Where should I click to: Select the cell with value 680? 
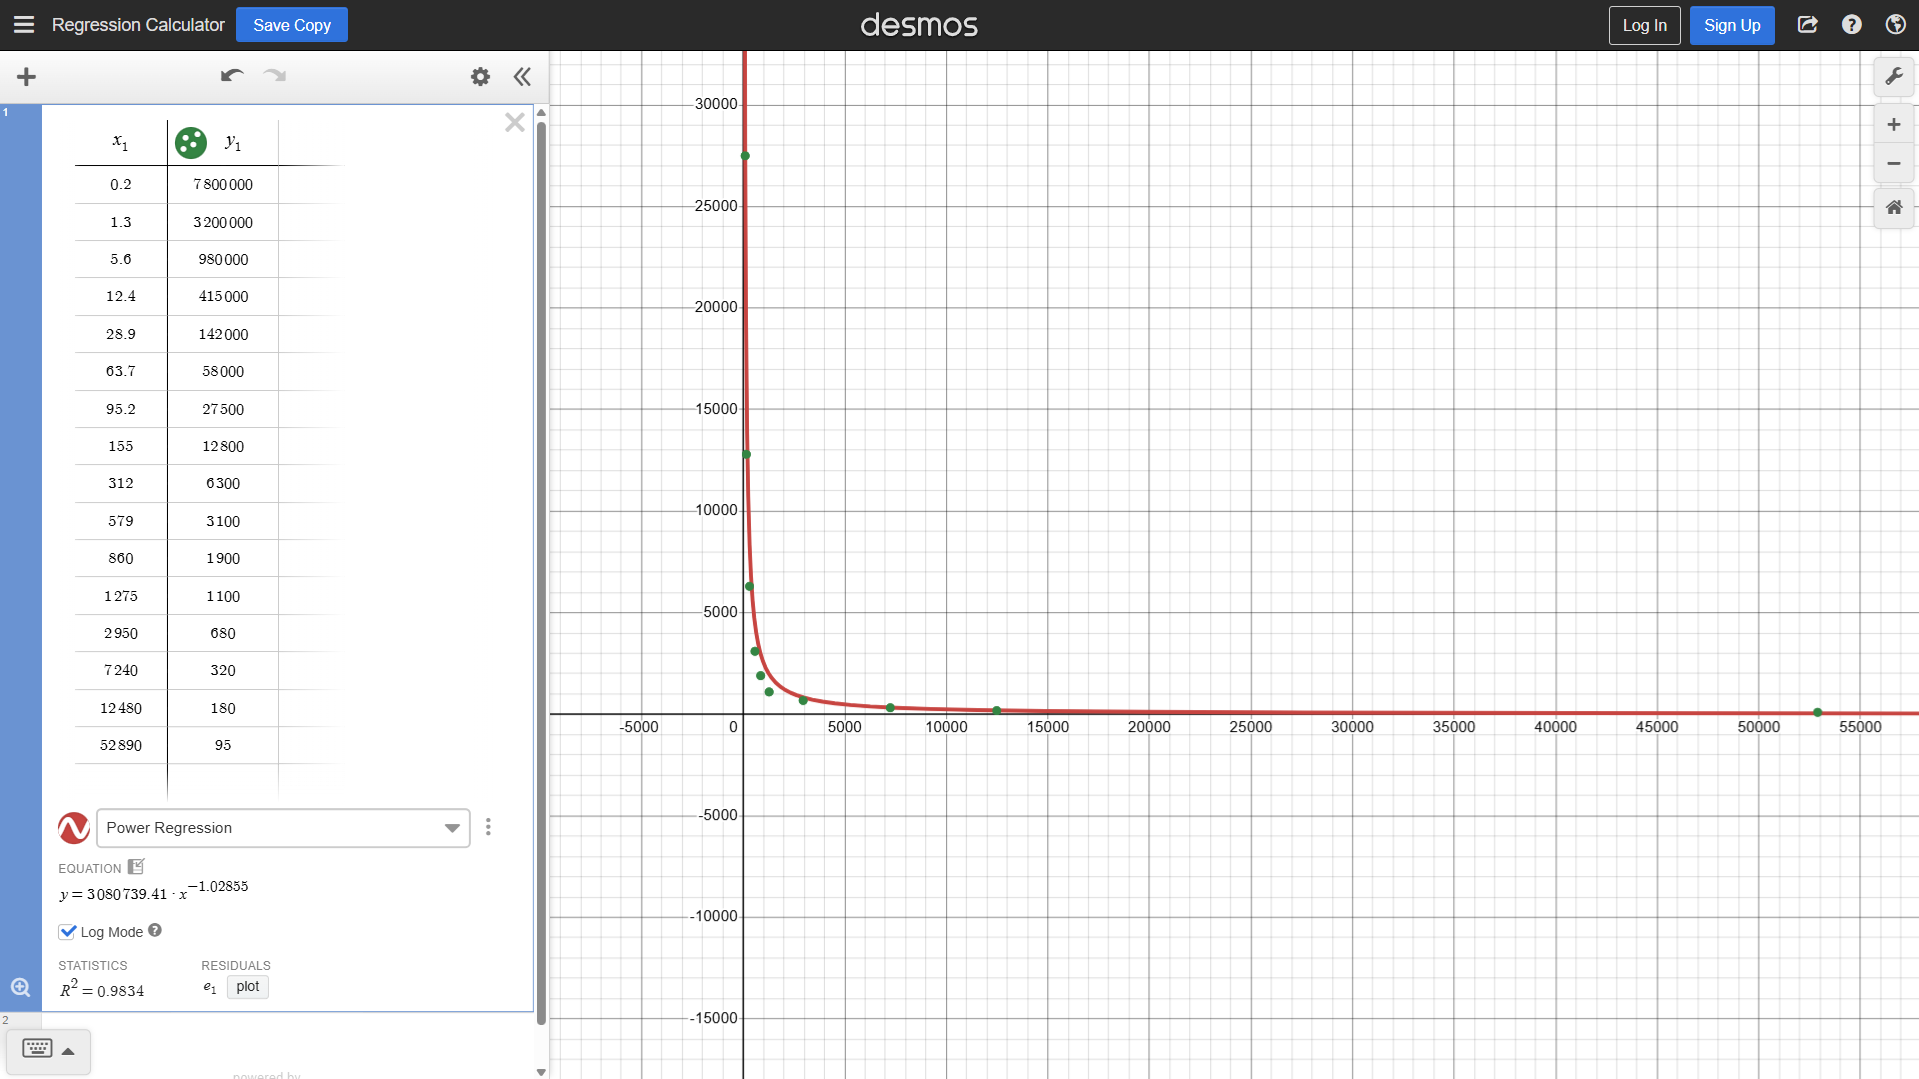click(223, 633)
